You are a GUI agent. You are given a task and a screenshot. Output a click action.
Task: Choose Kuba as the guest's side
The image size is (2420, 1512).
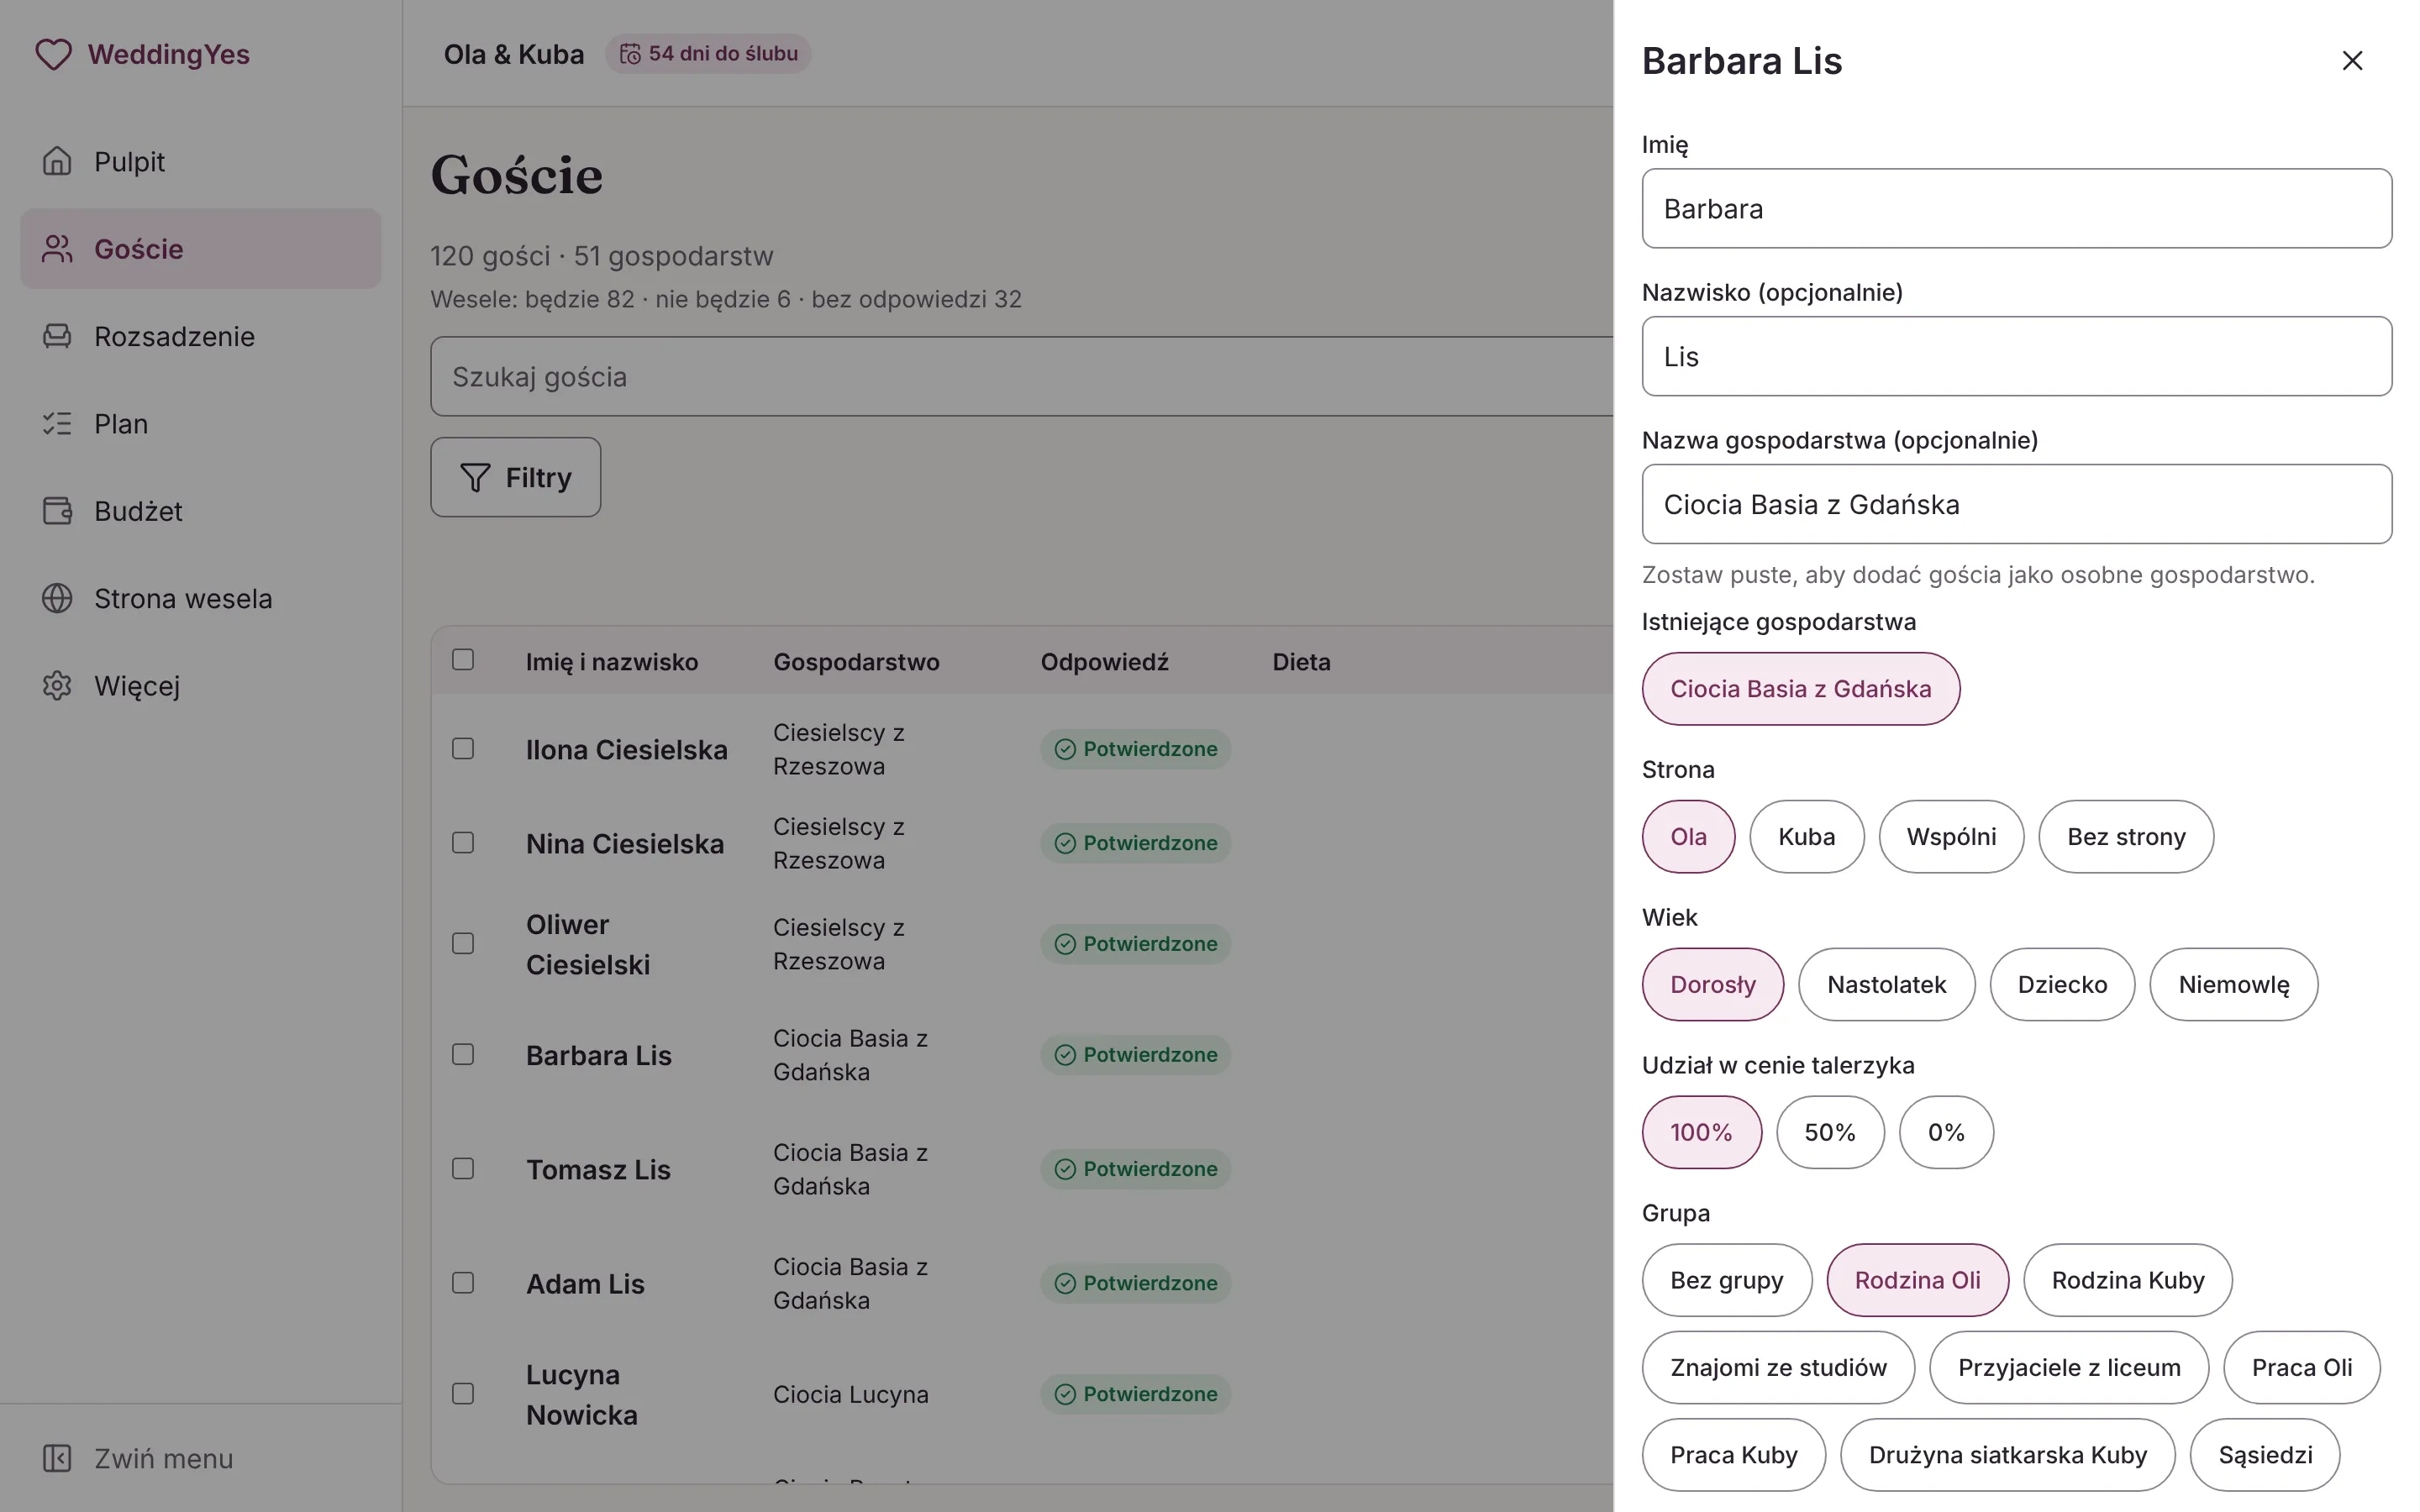pos(1806,837)
